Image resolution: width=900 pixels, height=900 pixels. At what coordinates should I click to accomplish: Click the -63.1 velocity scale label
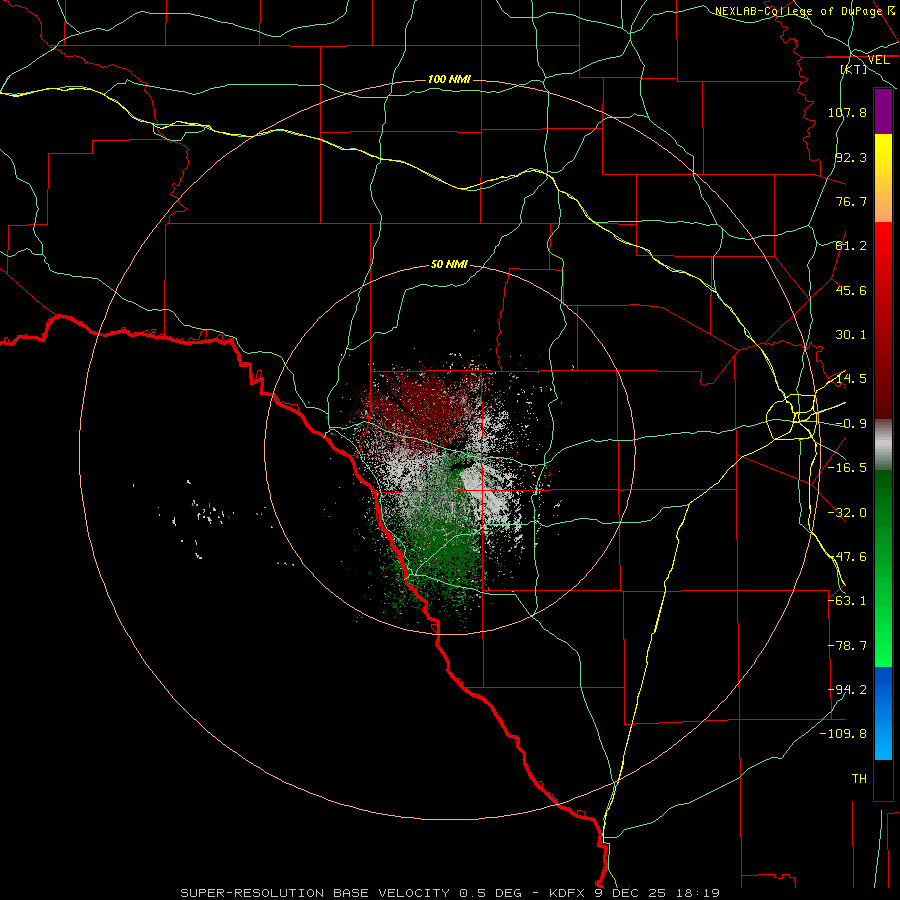click(x=847, y=601)
